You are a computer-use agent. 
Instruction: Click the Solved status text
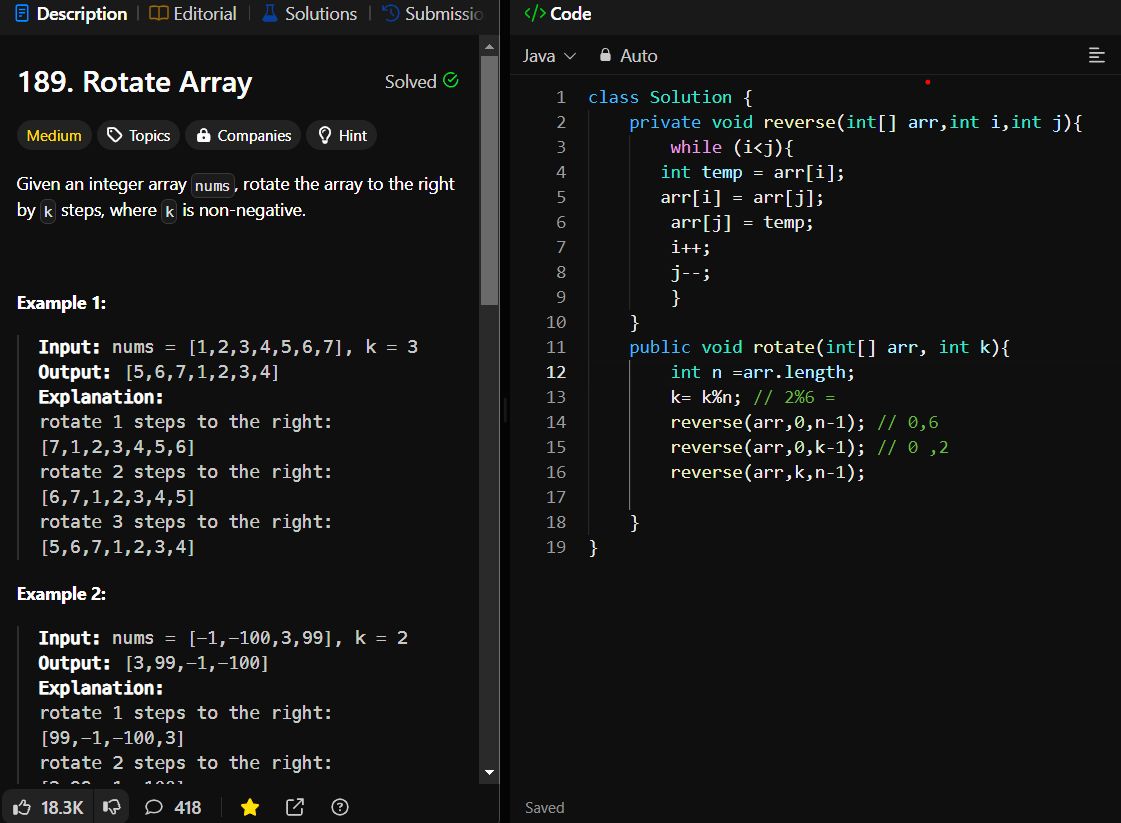coord(410,82)
